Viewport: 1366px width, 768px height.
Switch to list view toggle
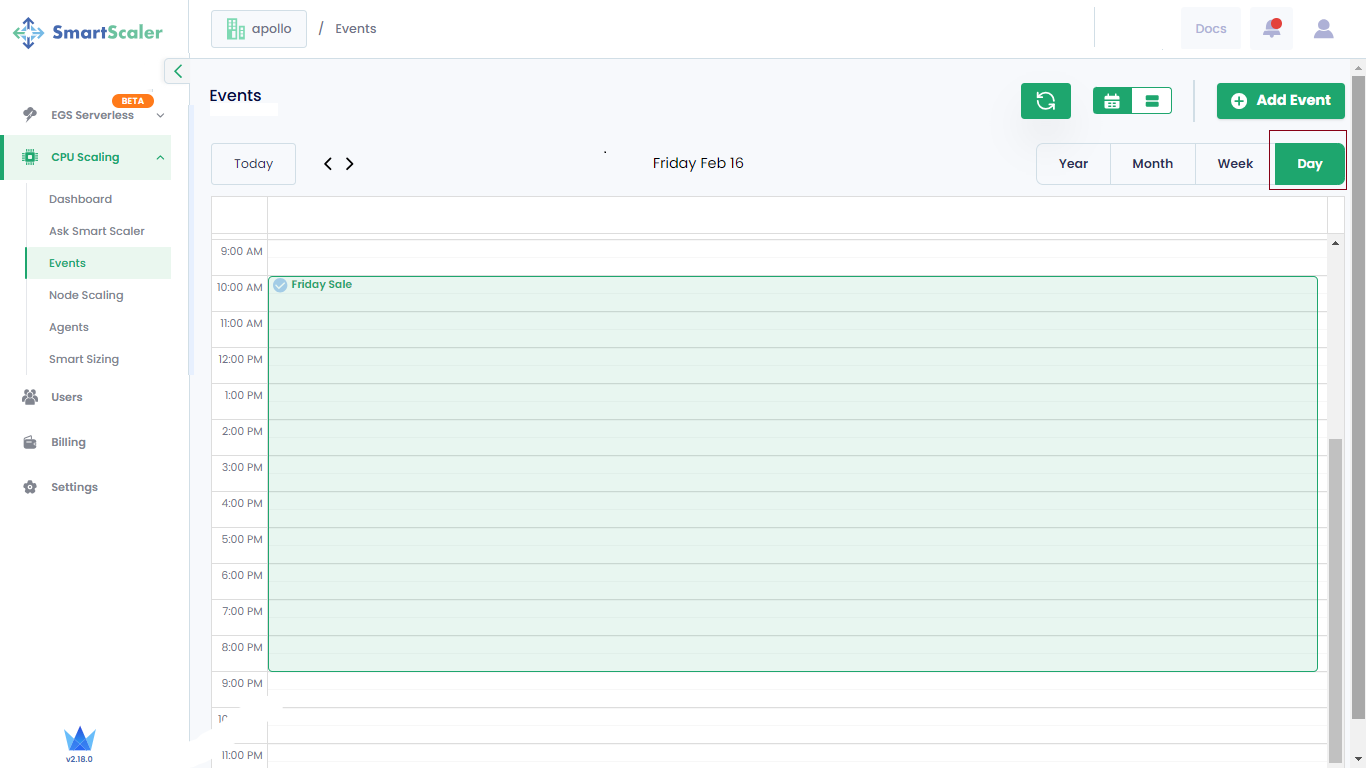pos(1151,101)
